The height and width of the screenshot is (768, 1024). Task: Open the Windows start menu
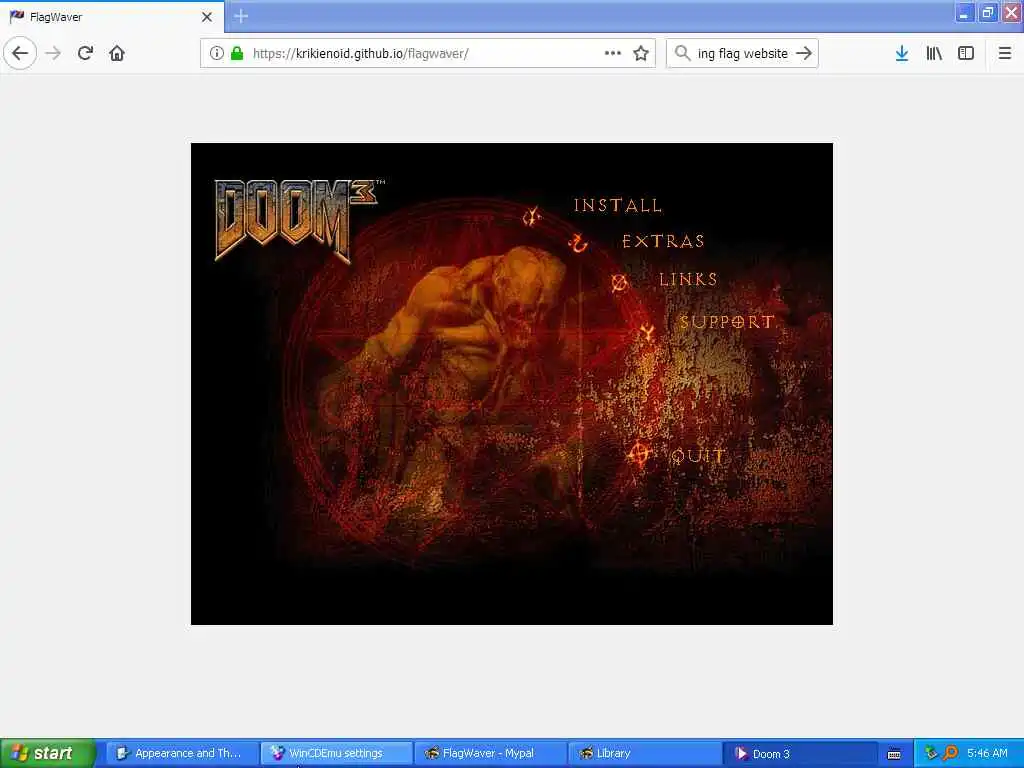pyautogui.click(x=48, y=753)
